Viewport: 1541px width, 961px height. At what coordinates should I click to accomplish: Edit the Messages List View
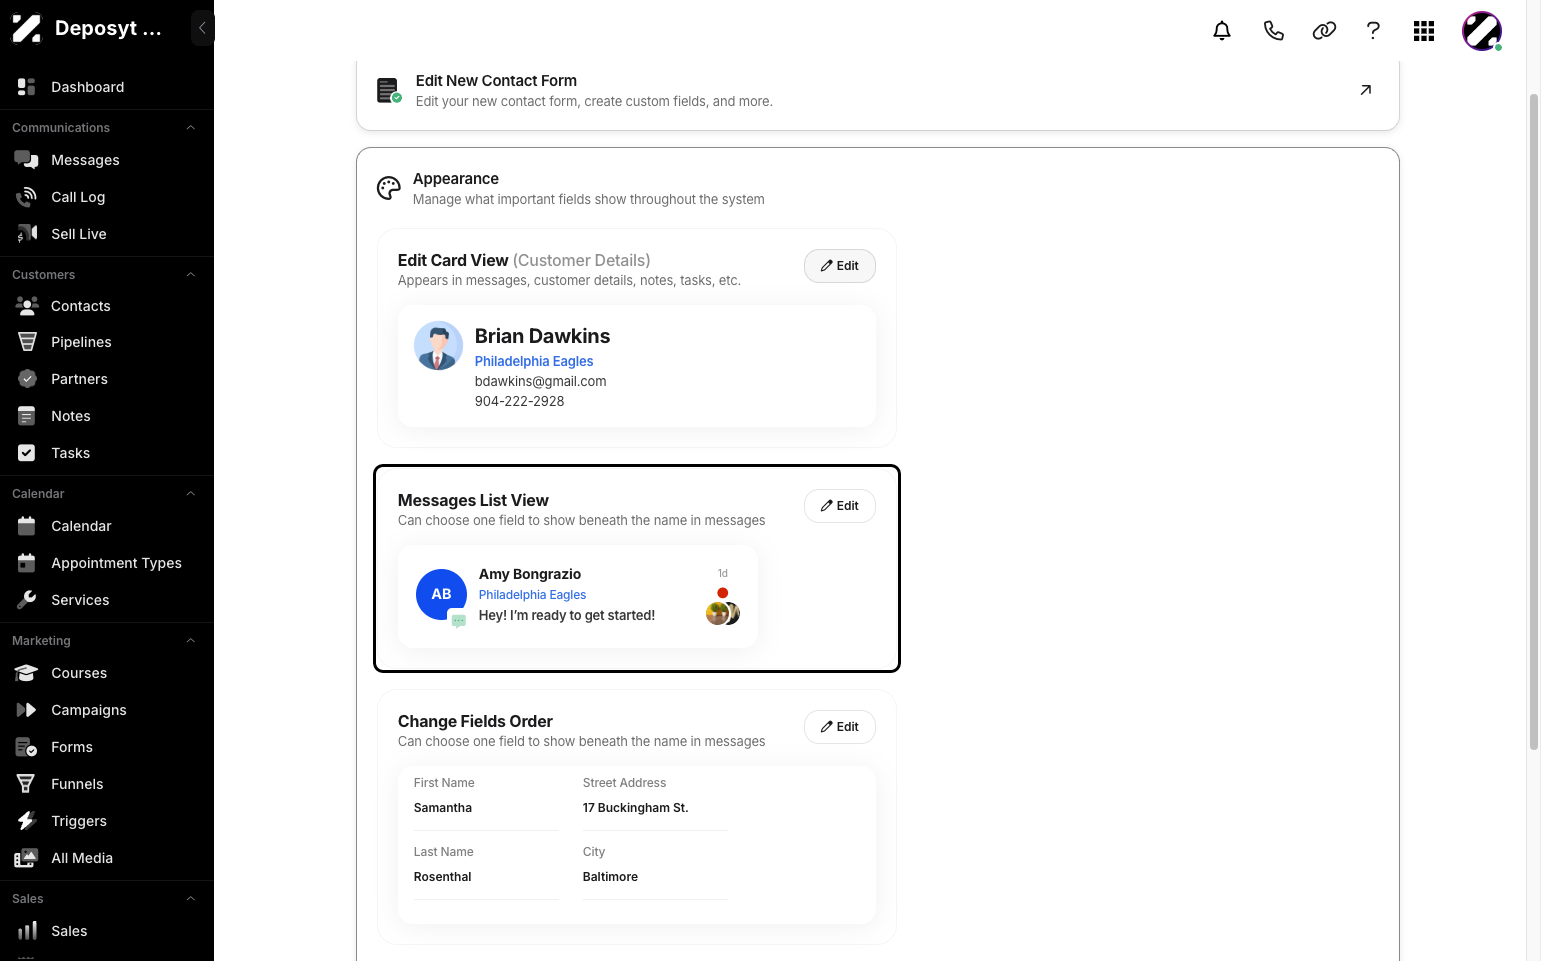(840, 506)
